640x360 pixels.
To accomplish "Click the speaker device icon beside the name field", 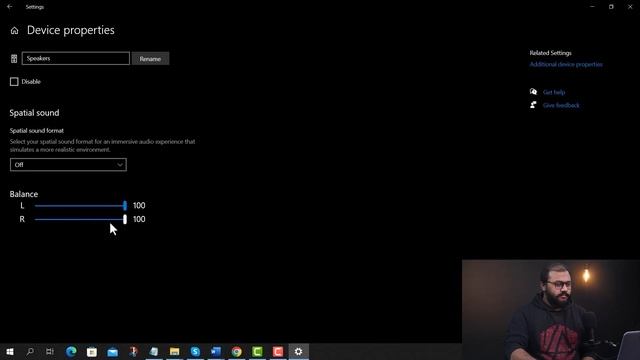I will click(x=14, y=59).
